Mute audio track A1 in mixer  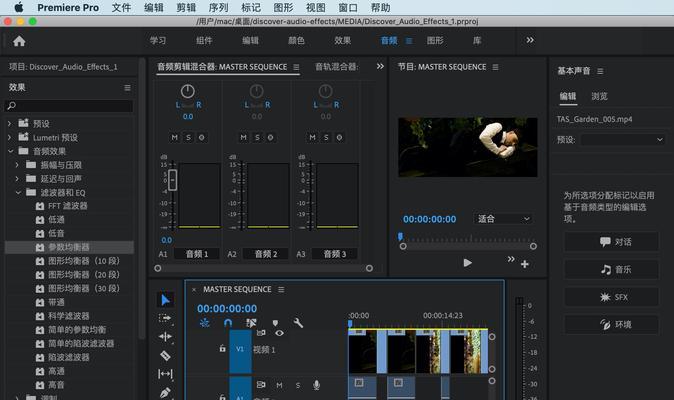(174, 137)
